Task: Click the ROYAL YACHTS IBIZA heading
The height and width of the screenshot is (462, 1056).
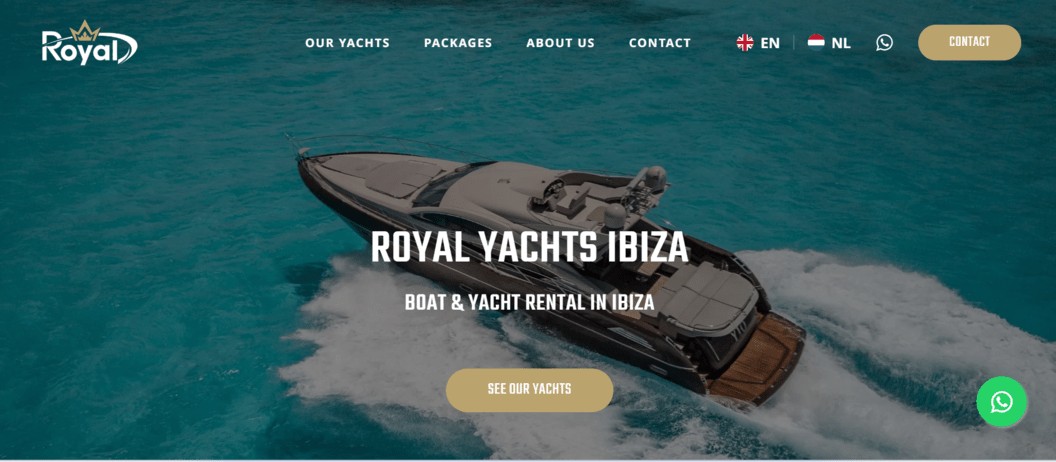Action: click(529, 248)
